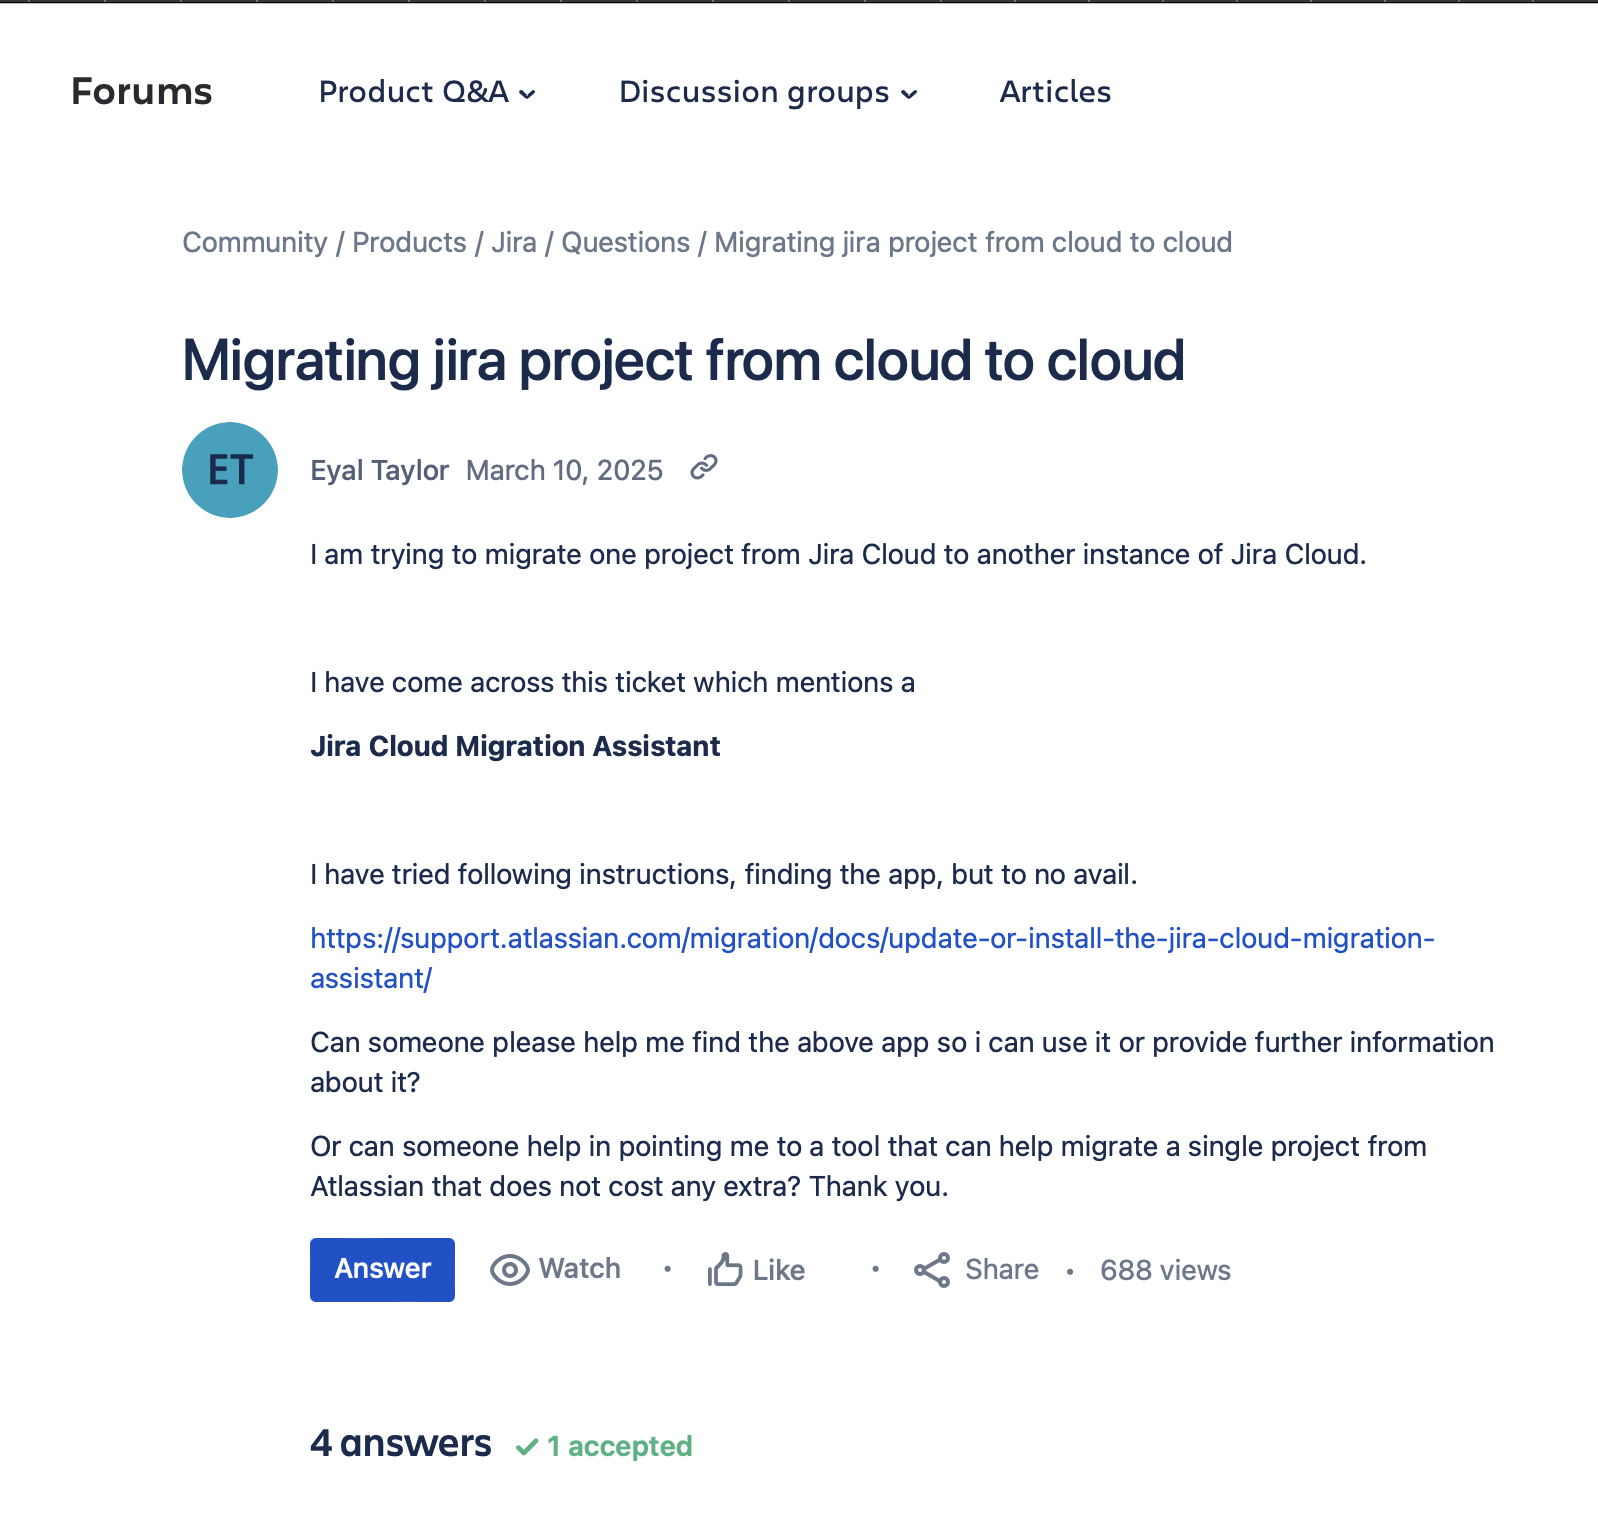The height and width of the screenshot is (1538, 1598).
Task: Click the green accepted checkmark icon
Action: pos(527,1447)
